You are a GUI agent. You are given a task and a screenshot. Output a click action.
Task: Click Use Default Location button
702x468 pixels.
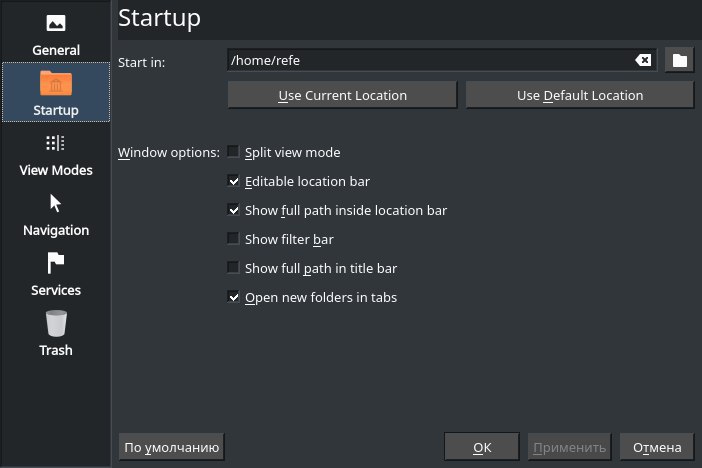[x=580, y=95]
